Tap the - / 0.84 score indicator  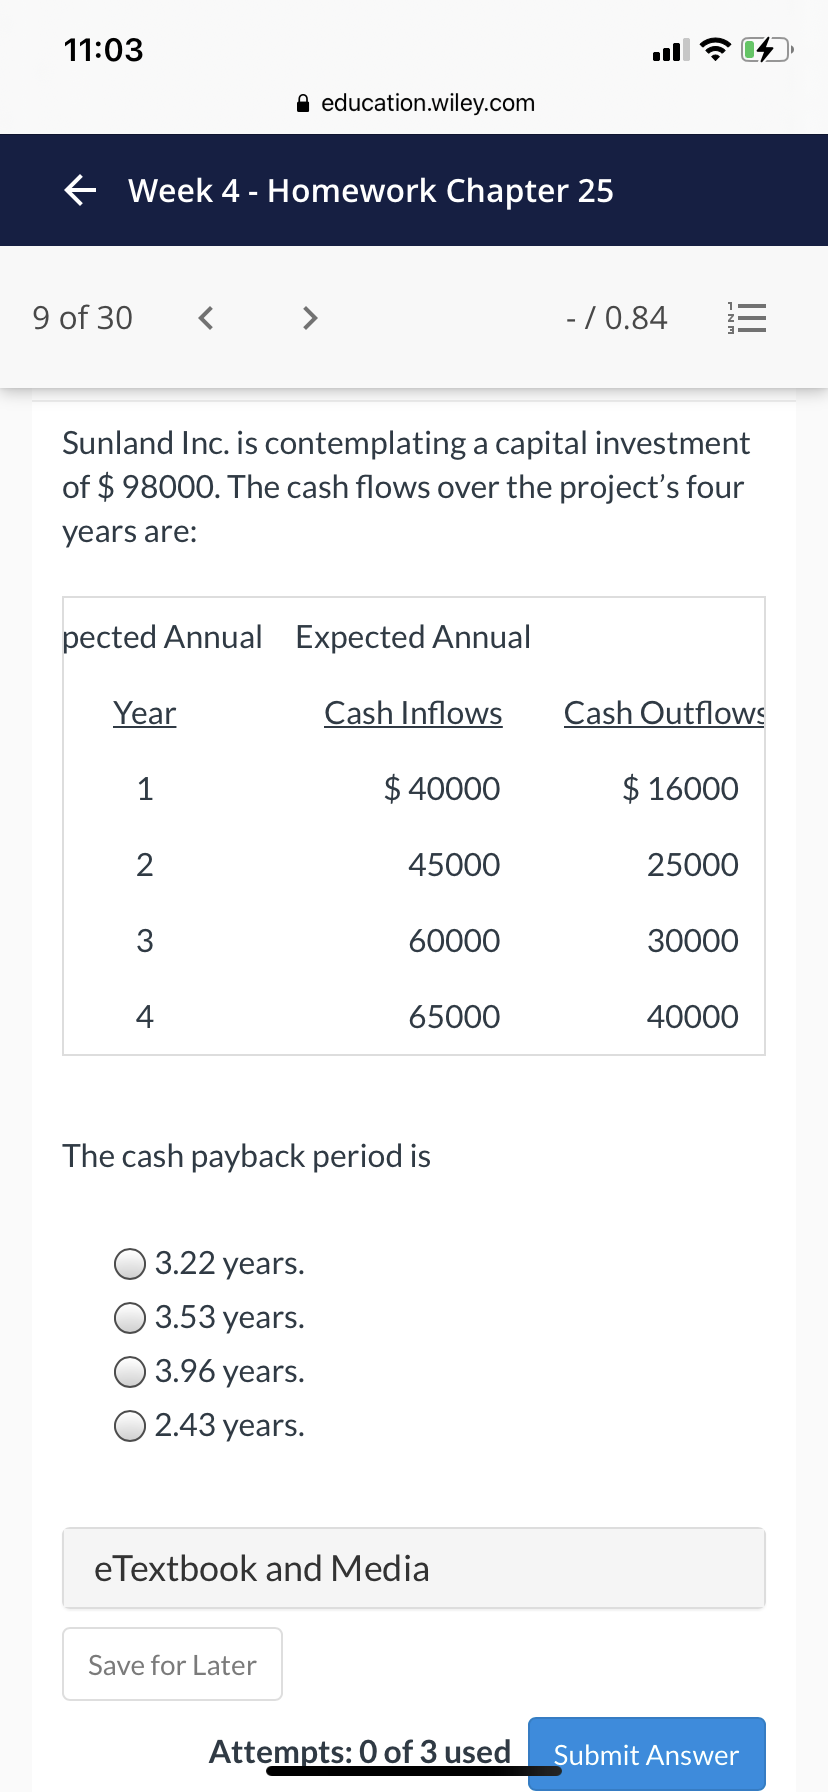point(616,318)
